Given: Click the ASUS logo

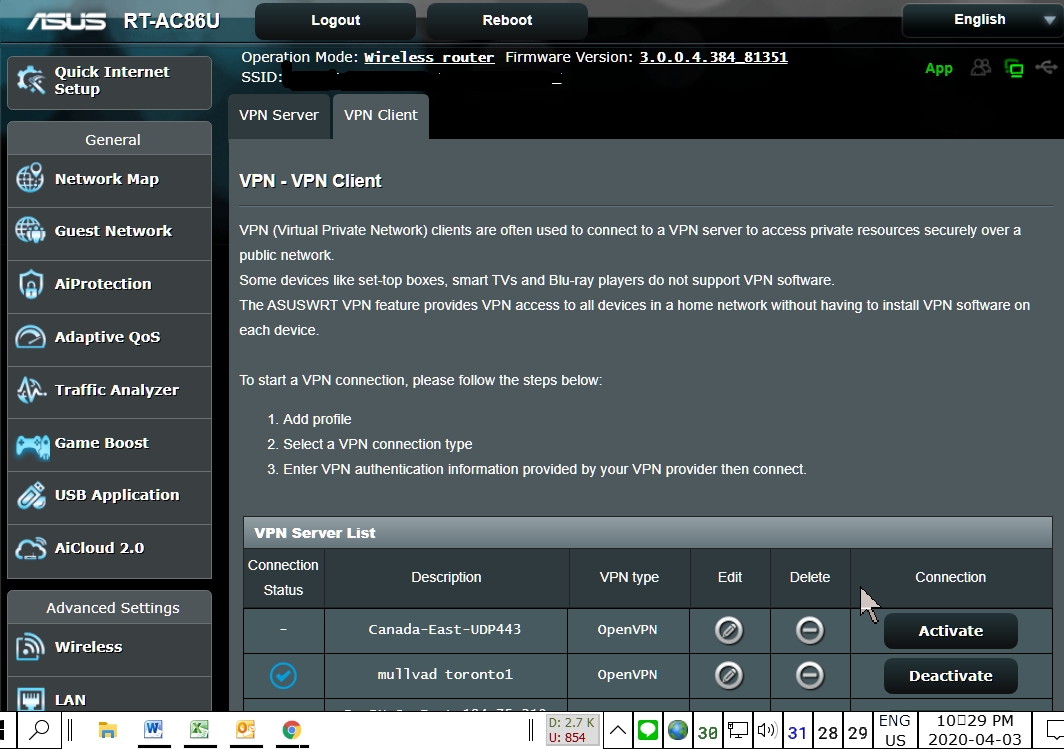Looking at the screenshot, I should click(x=66, y=21).
